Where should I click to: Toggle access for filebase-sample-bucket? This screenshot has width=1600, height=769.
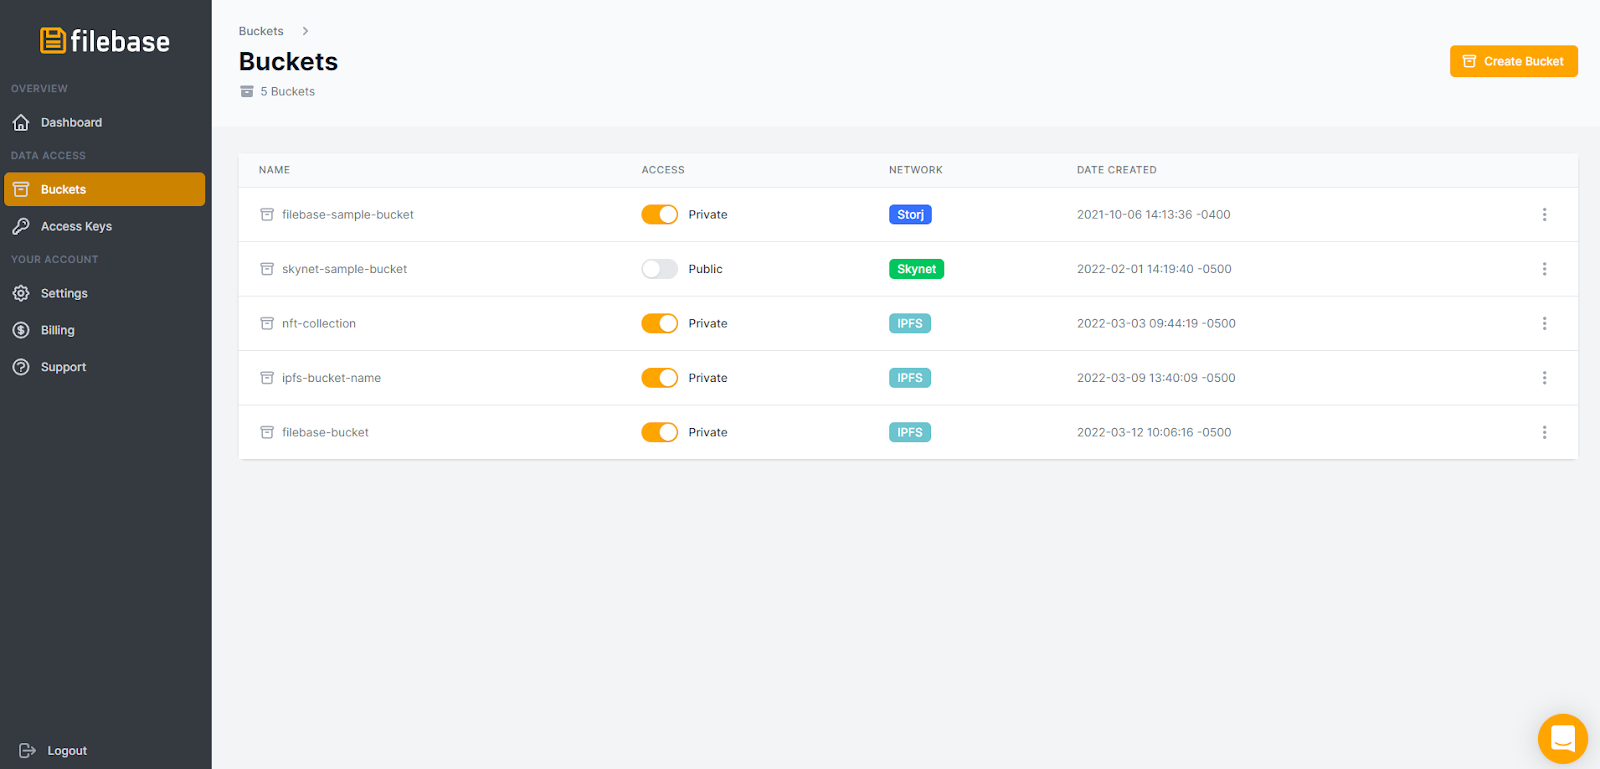[x=659, y=215]
